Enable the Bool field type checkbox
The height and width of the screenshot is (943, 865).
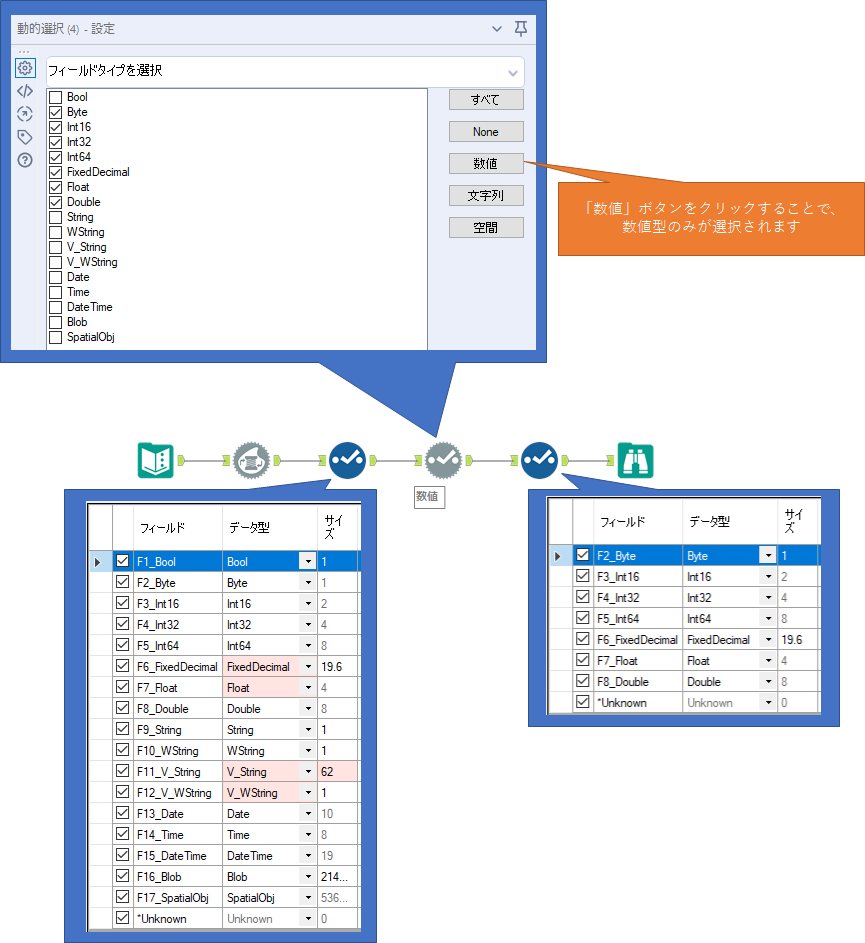tap(56, 97)
